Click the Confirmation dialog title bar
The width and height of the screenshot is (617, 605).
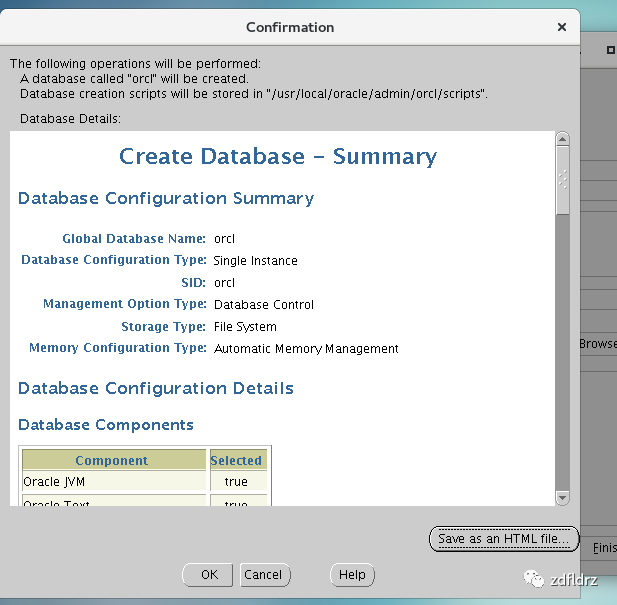click(290, 27)
